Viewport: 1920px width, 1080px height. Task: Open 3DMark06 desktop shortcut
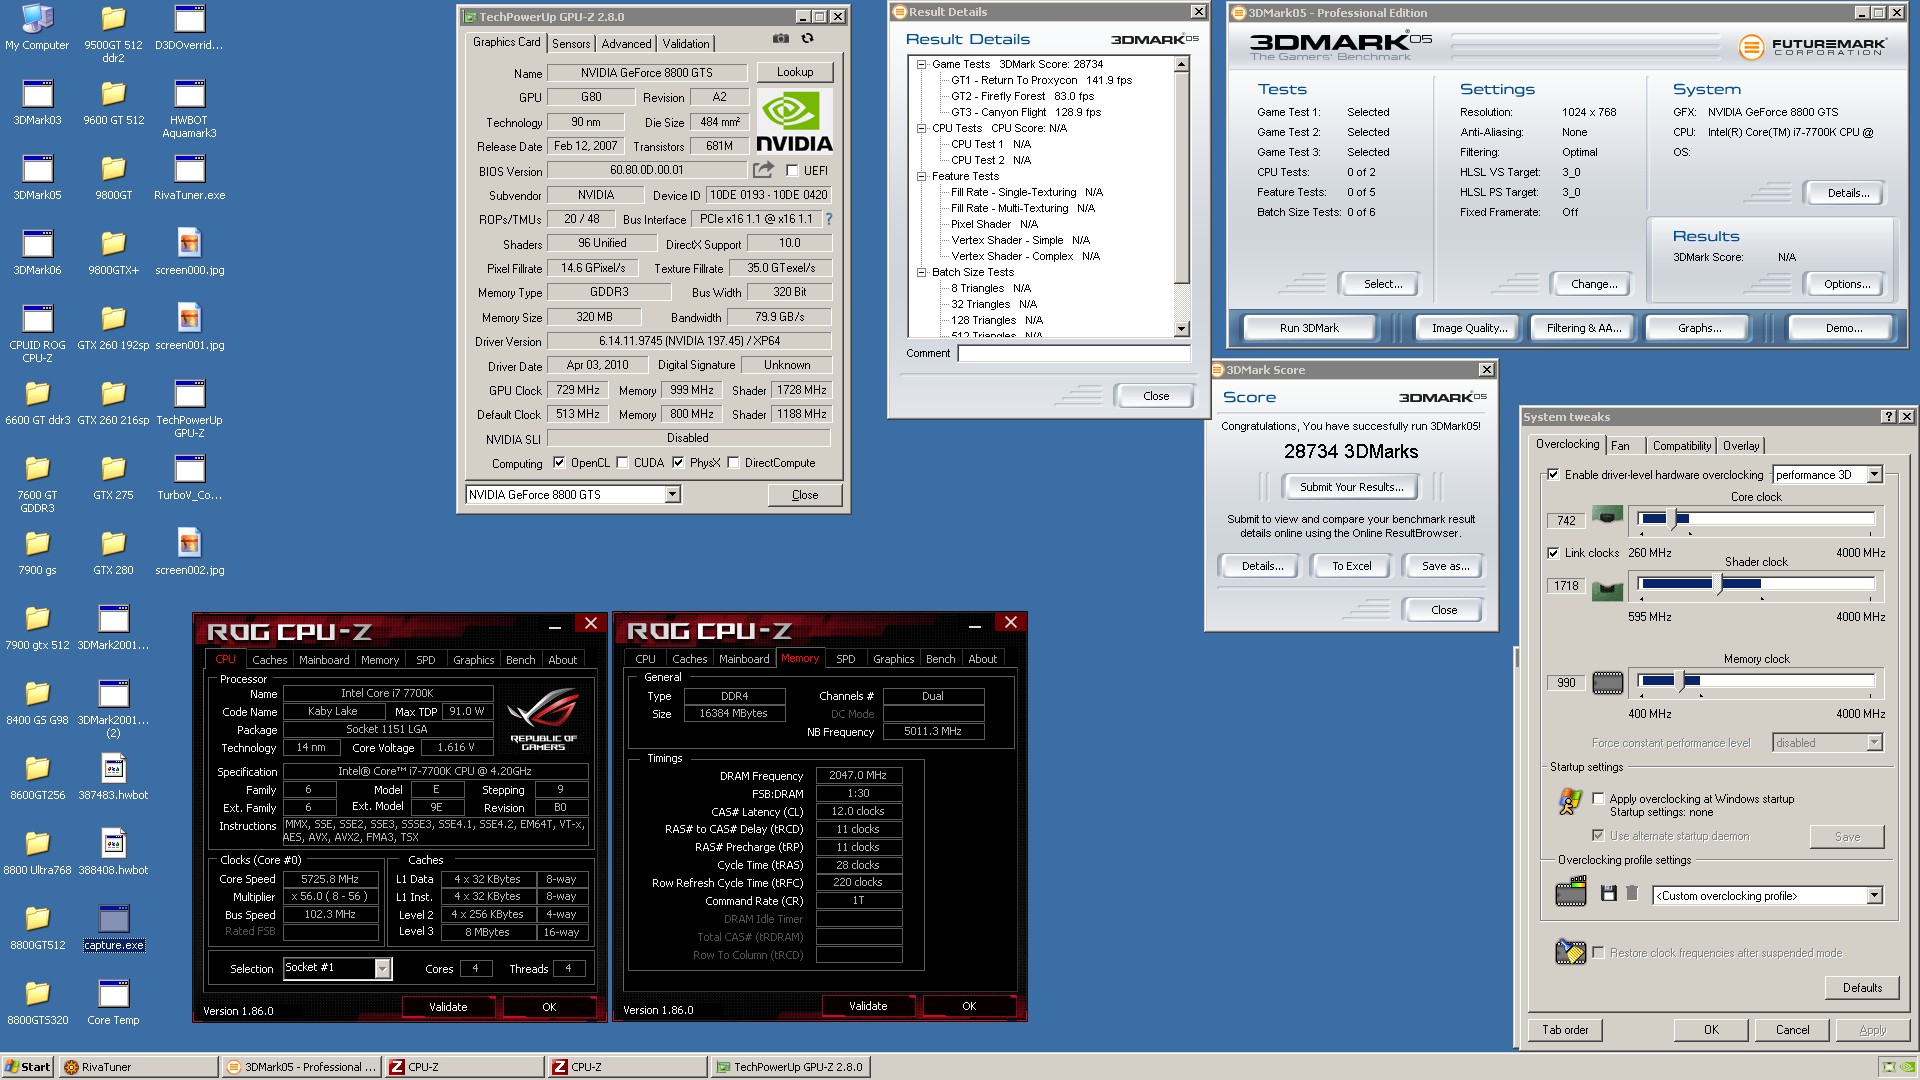pyautogui.click(x=37, y=253)
